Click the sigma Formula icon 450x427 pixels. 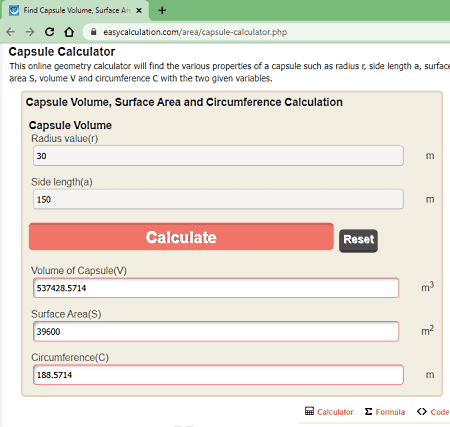(368, 411)
